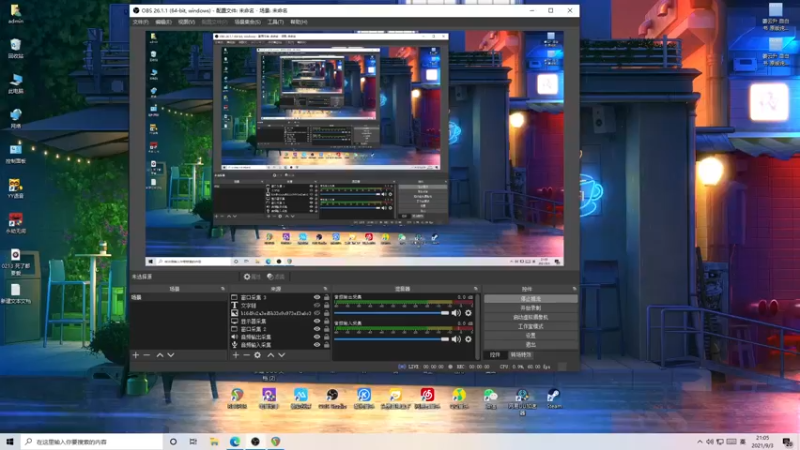This screenshot has width=800, height=450.
Task: Toggle visibility of the 文字 text source
Action: (x=317, y=305)
